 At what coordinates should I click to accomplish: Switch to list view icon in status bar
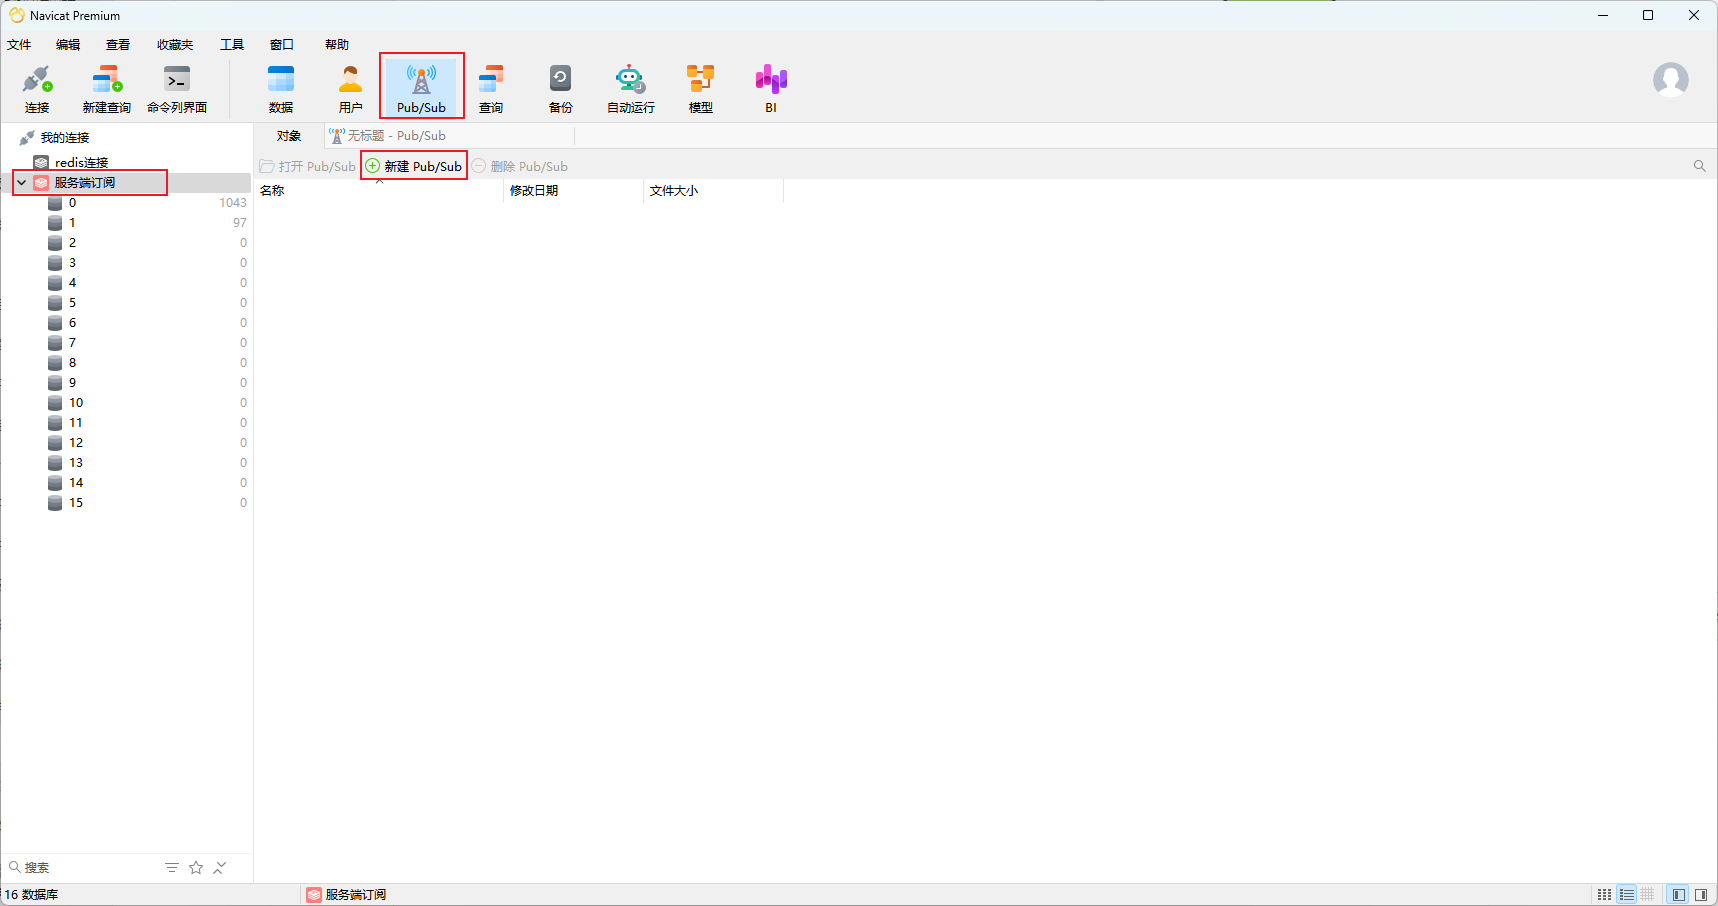1627,895
